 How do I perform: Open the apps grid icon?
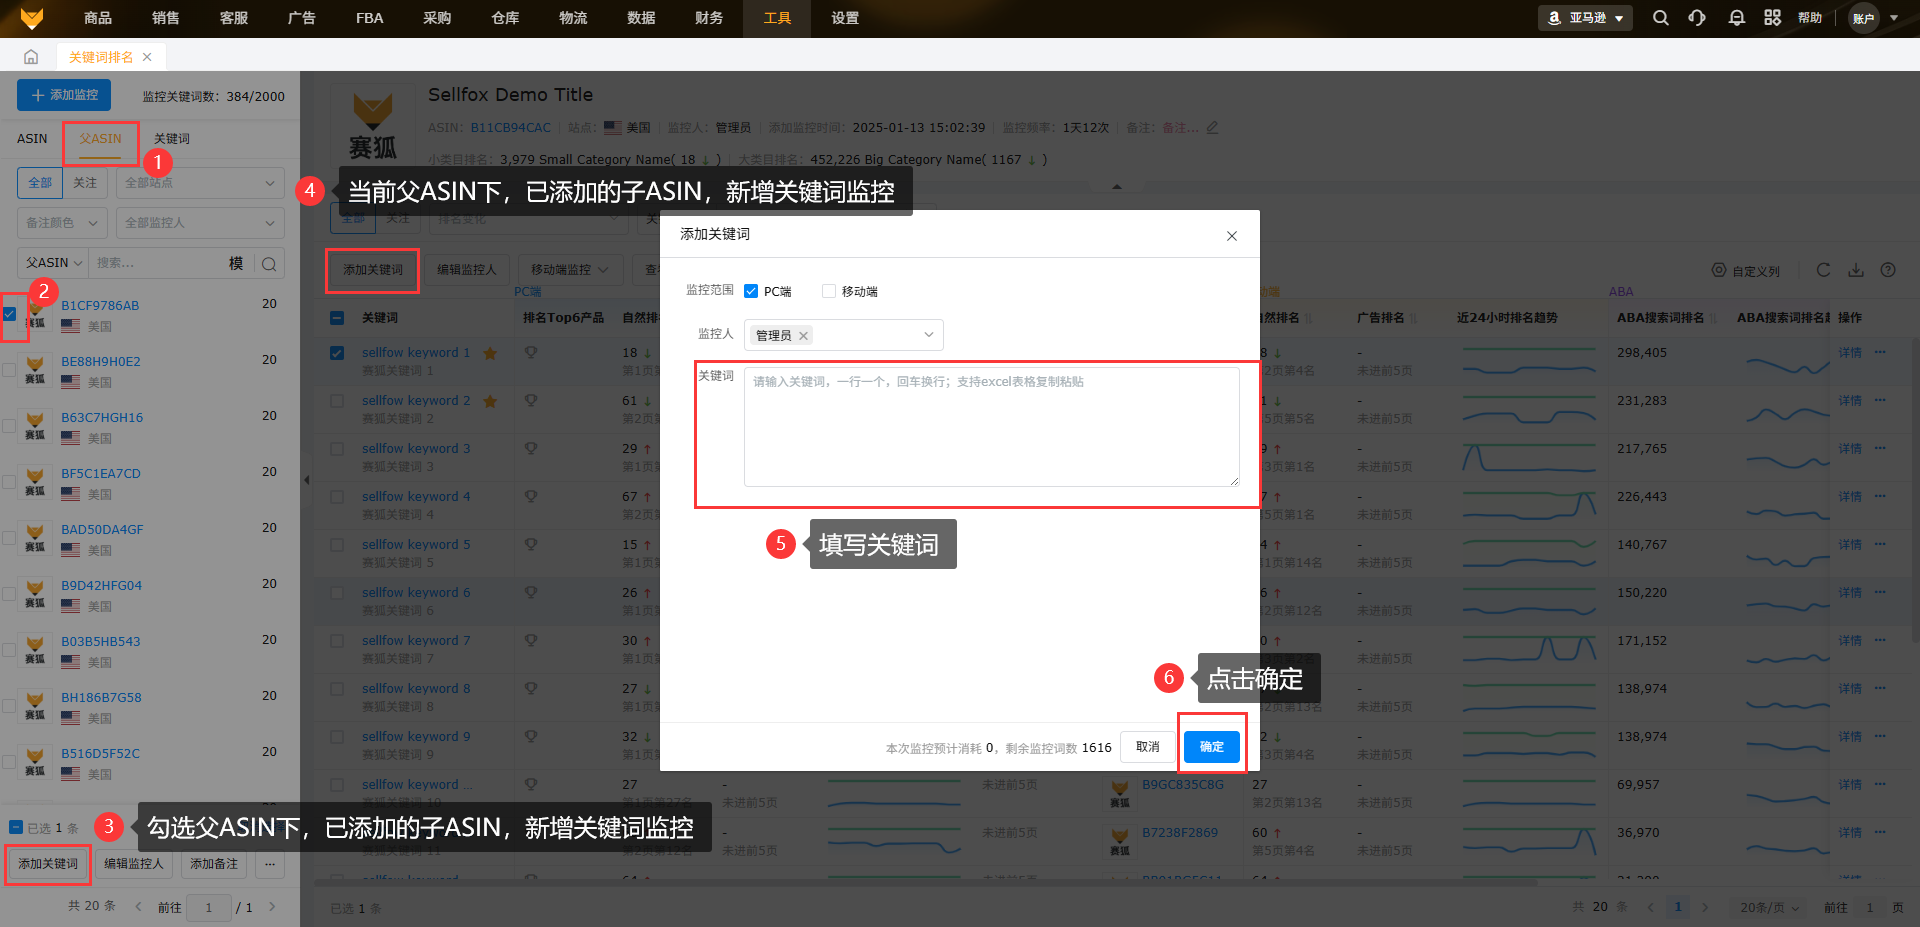[x=1772, y=18]
